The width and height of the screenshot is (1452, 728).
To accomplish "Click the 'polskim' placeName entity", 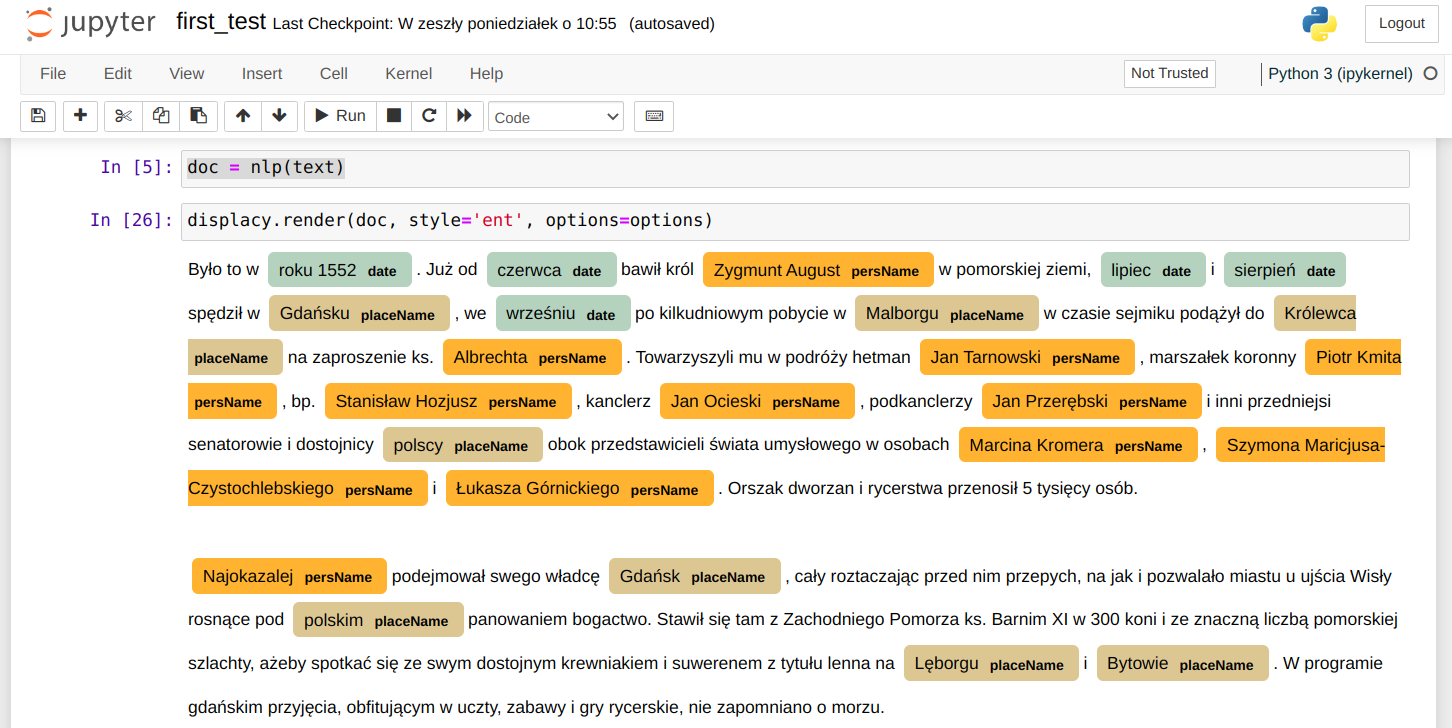I will click(378, 620).
